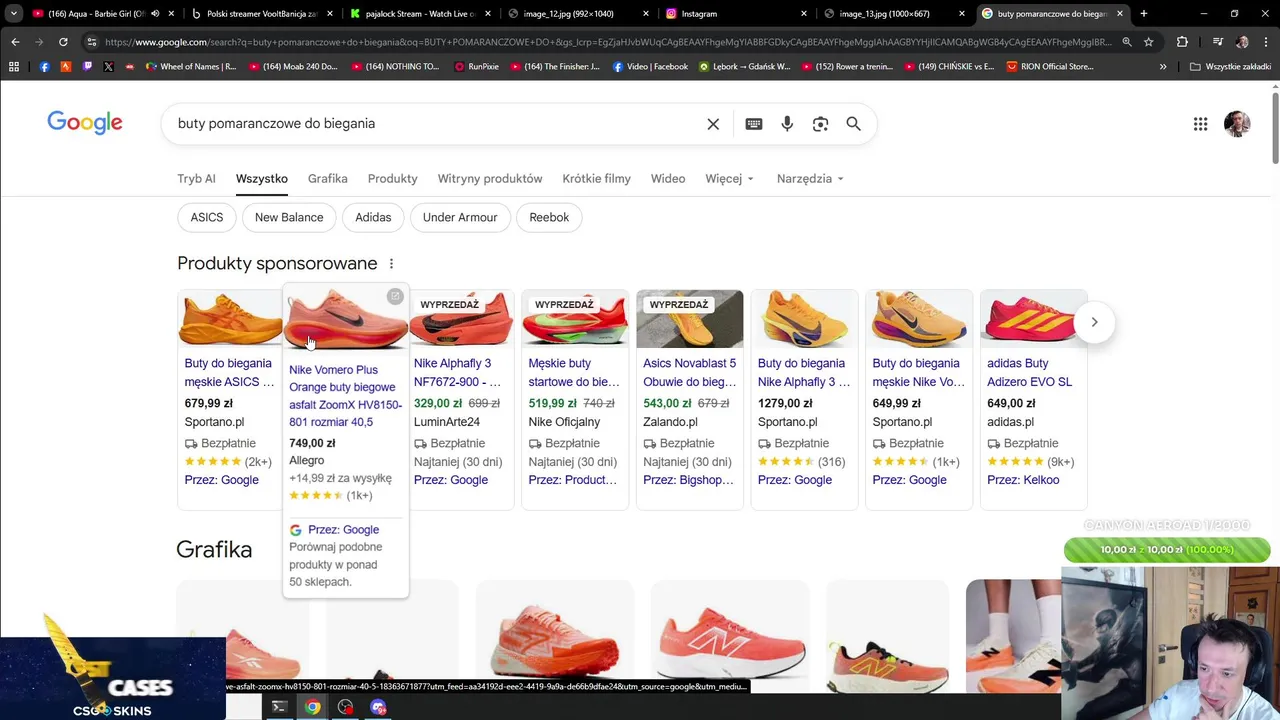Open the Nike Alphafly 1279,00 zł shoe image
This screenshot has width=1280, height=720.
804,319
